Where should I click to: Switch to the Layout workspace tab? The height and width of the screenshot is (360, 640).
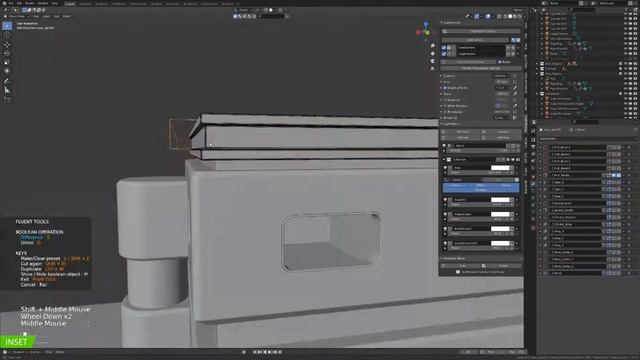tap(70, 4)
